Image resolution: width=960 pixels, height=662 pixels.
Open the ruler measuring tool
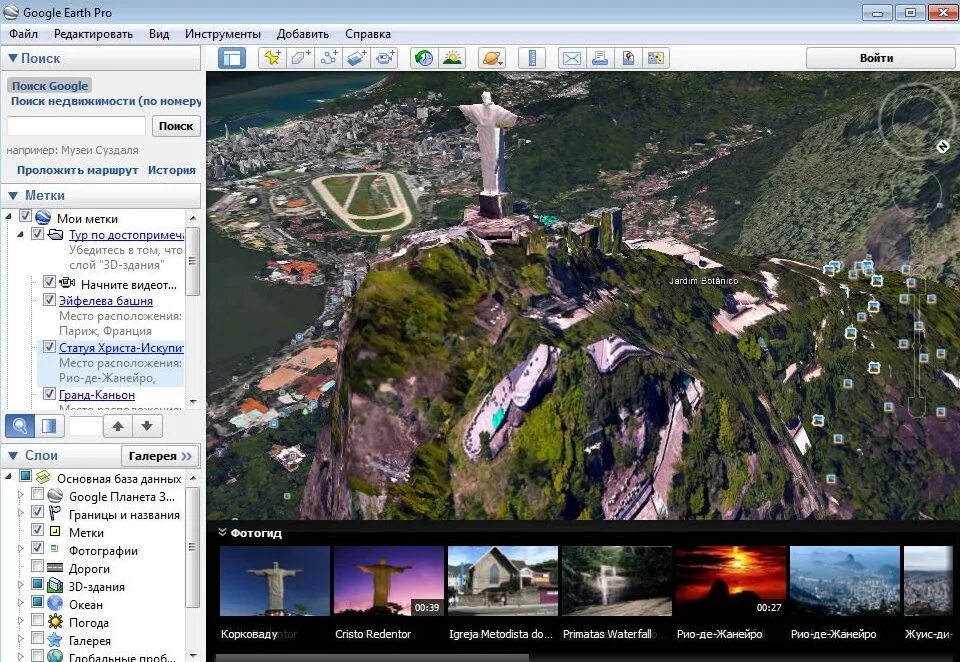point(531,58)
